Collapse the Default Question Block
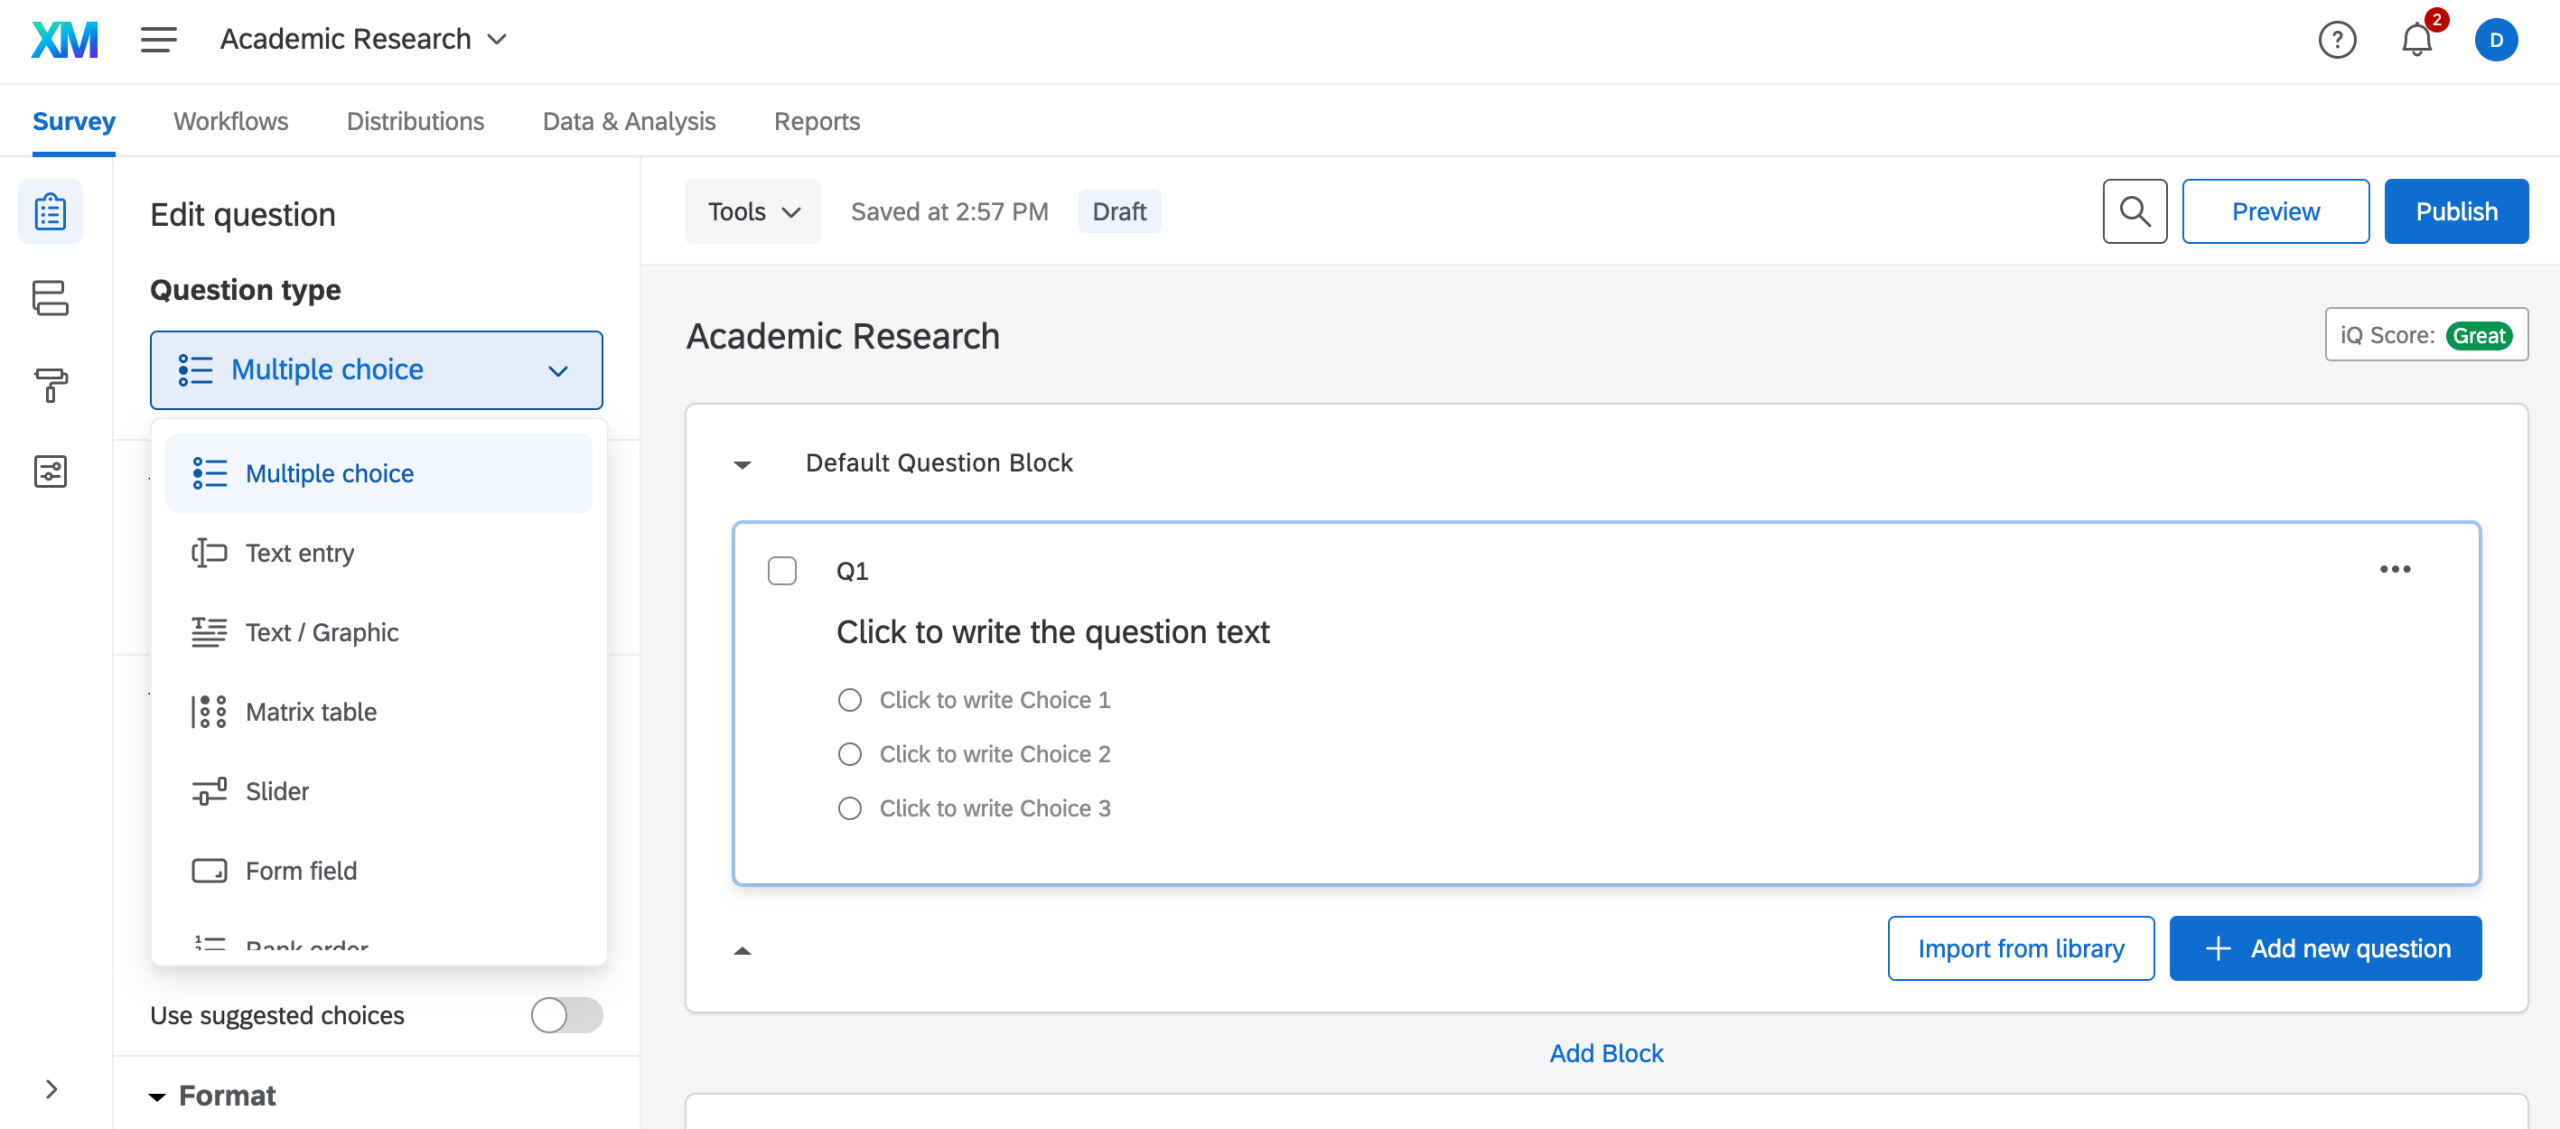 pos(741,463)
